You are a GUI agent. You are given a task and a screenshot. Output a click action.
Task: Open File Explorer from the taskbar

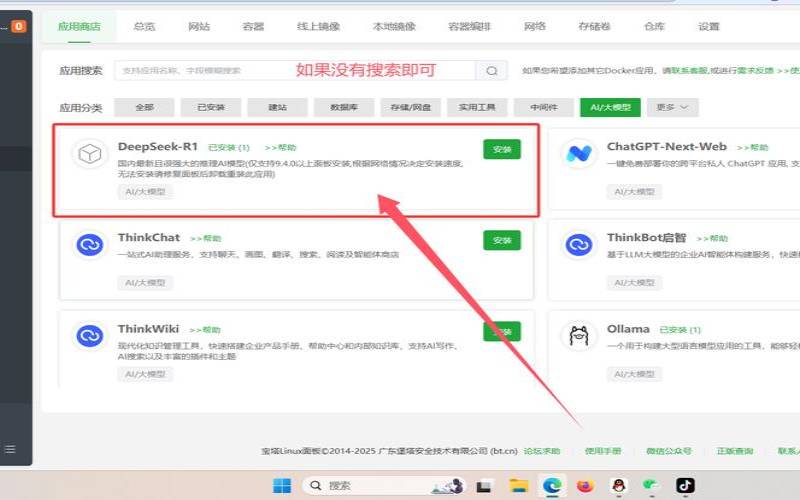[x=518, y=485]
